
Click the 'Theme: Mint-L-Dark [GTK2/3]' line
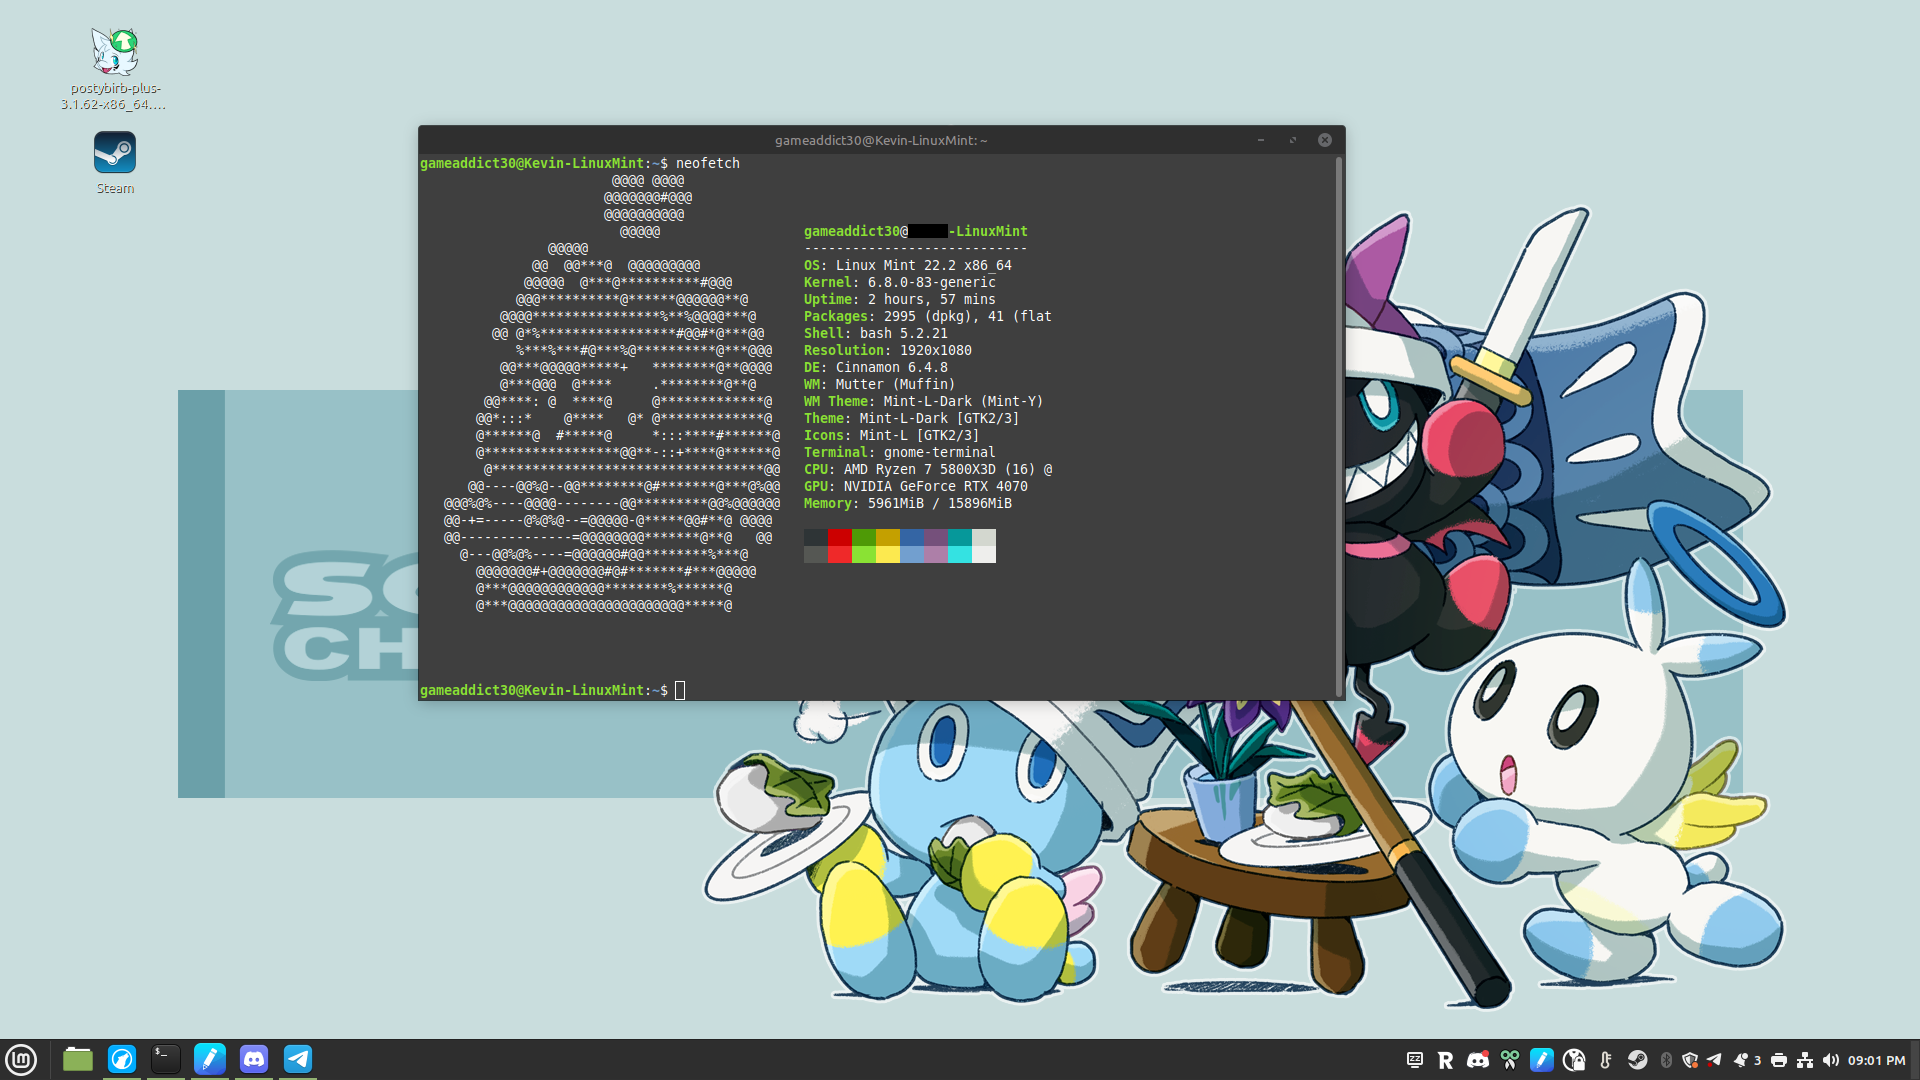pos(912,418)
